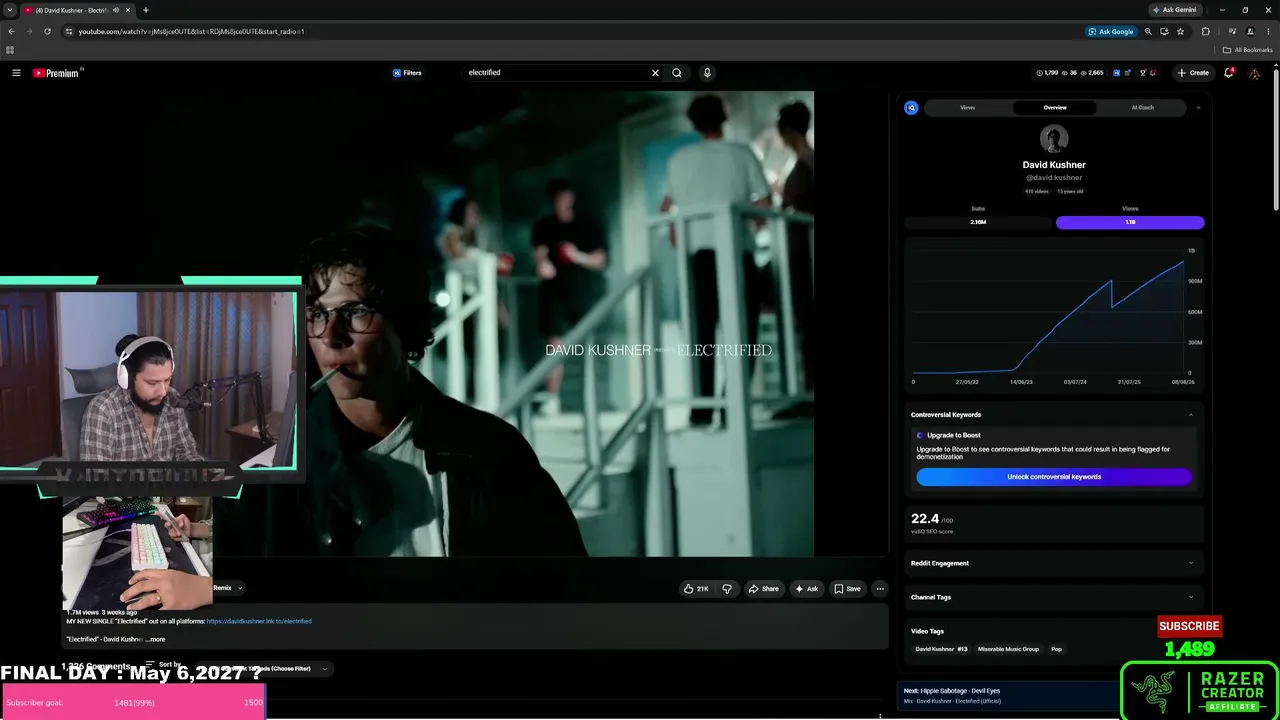Open the AI Coach tab

pos(1142,107)
